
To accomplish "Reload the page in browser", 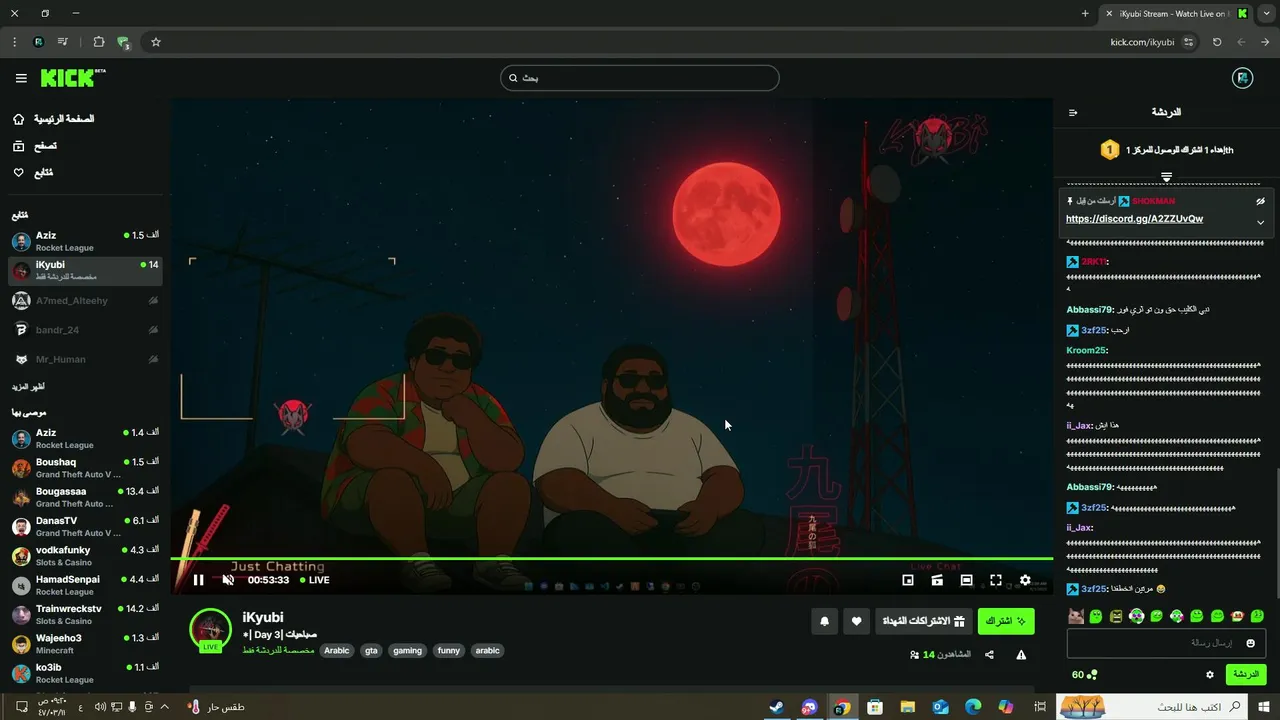I will click(x=1217, y=42).
